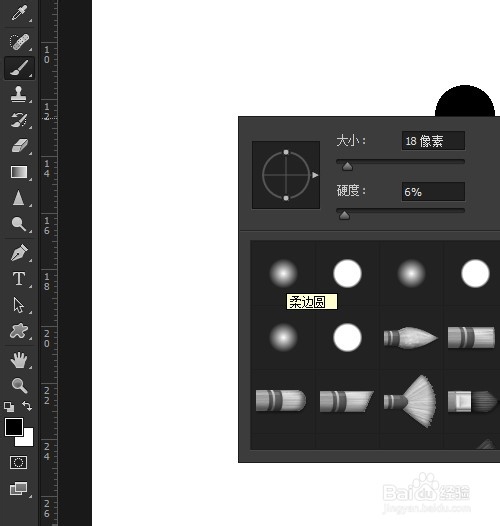
Task: Swap foreground and background colors
Action: [27, 406]
